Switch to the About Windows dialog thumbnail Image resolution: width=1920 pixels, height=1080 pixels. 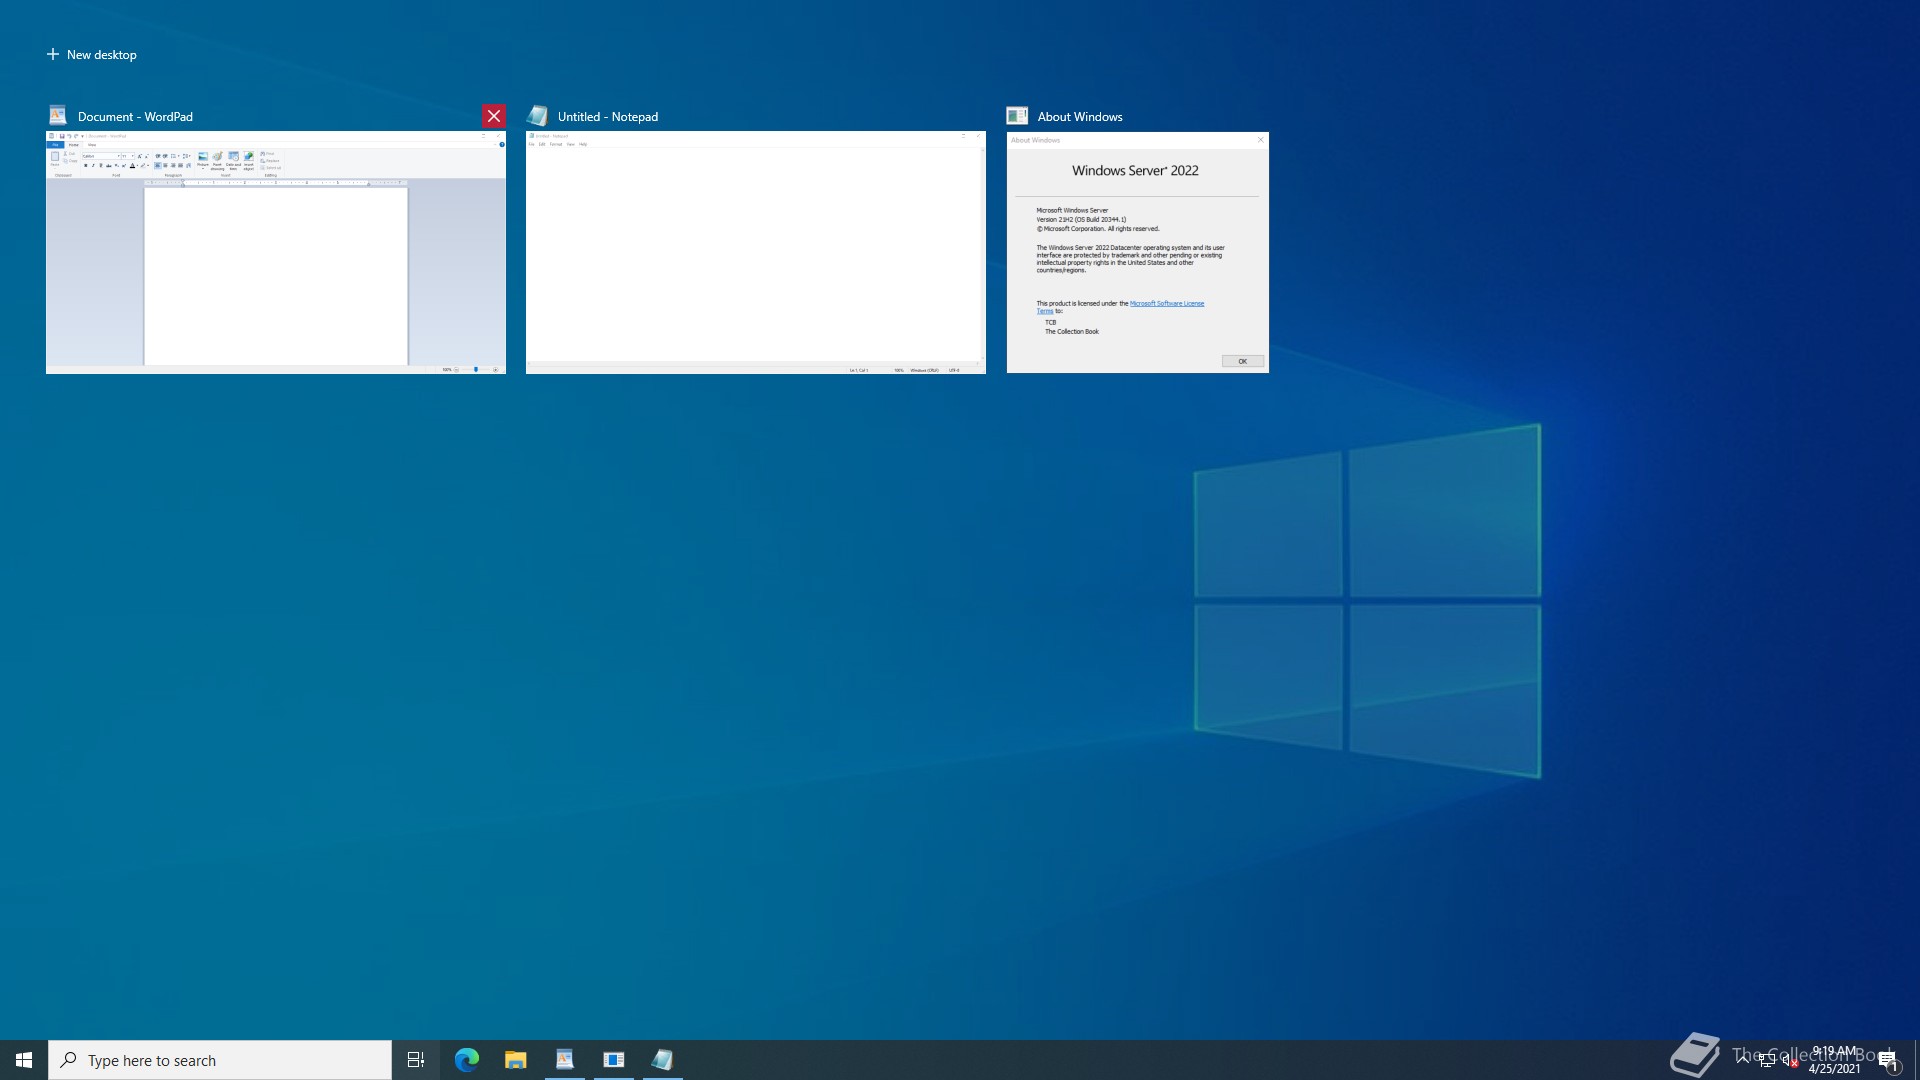pos(1138,252)
